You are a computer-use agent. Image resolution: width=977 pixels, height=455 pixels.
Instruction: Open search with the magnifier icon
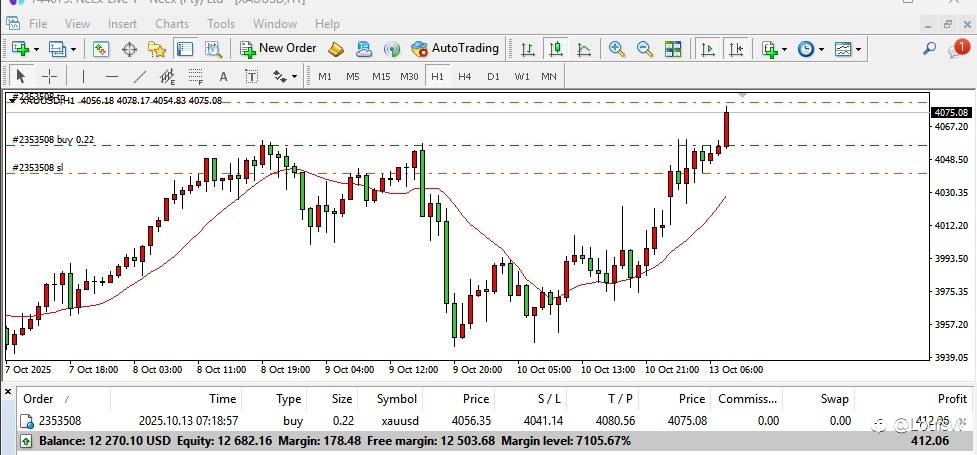tap(929, 48)
